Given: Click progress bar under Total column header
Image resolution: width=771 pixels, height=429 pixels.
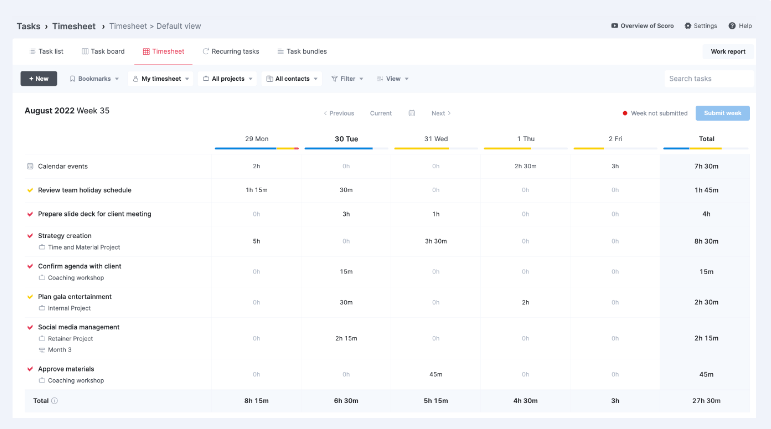Looking at the screenshot, I should (x=706, y=148).
